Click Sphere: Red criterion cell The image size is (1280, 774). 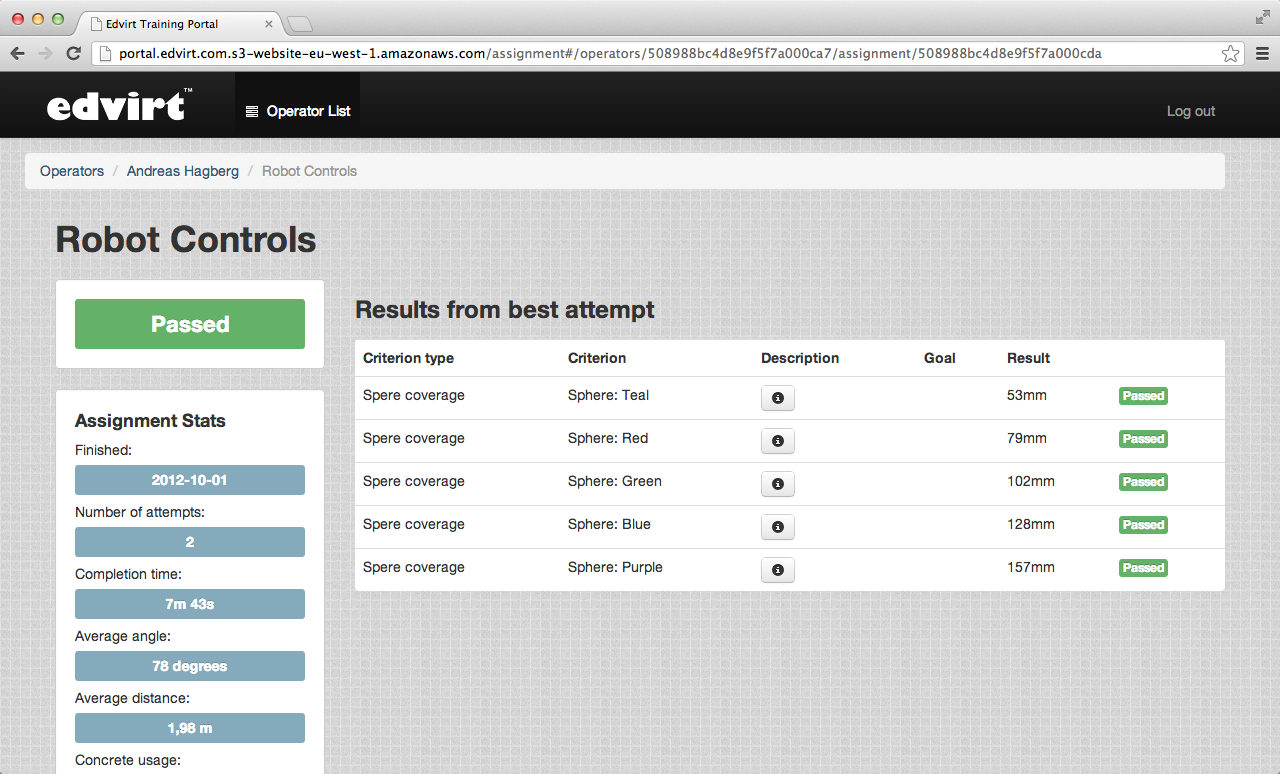(608, 438)
